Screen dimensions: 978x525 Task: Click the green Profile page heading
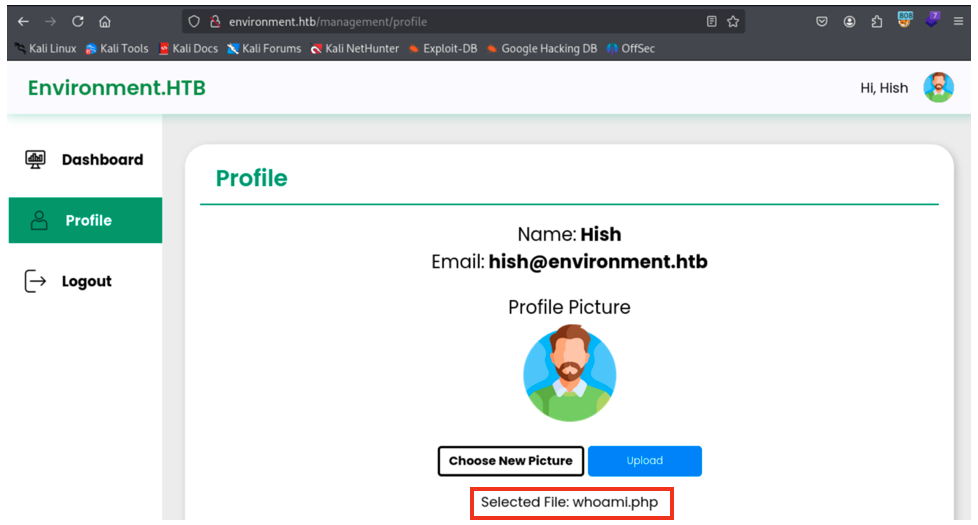point(251,178)
